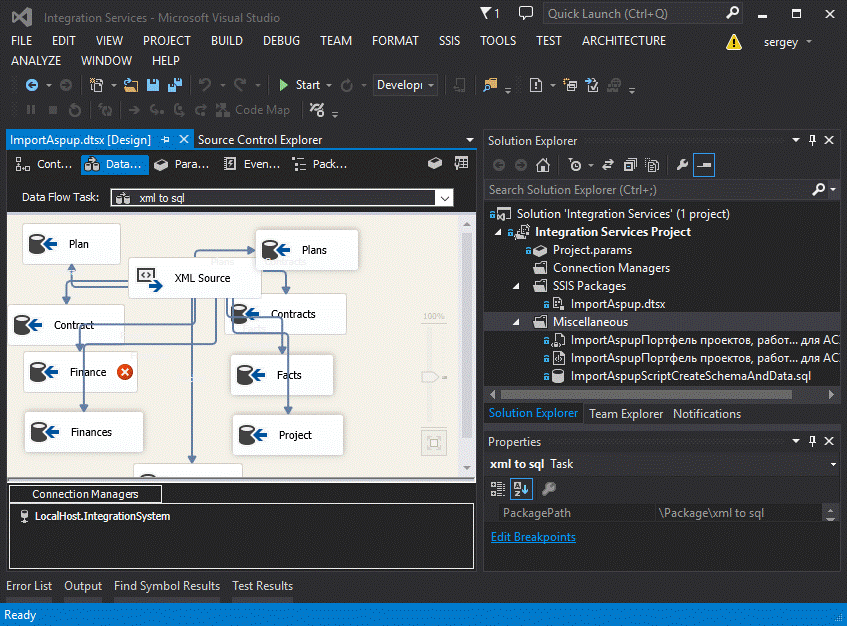847x626 pixels.
Task: Click the Search Solution Explorer field
Action: 648,190
